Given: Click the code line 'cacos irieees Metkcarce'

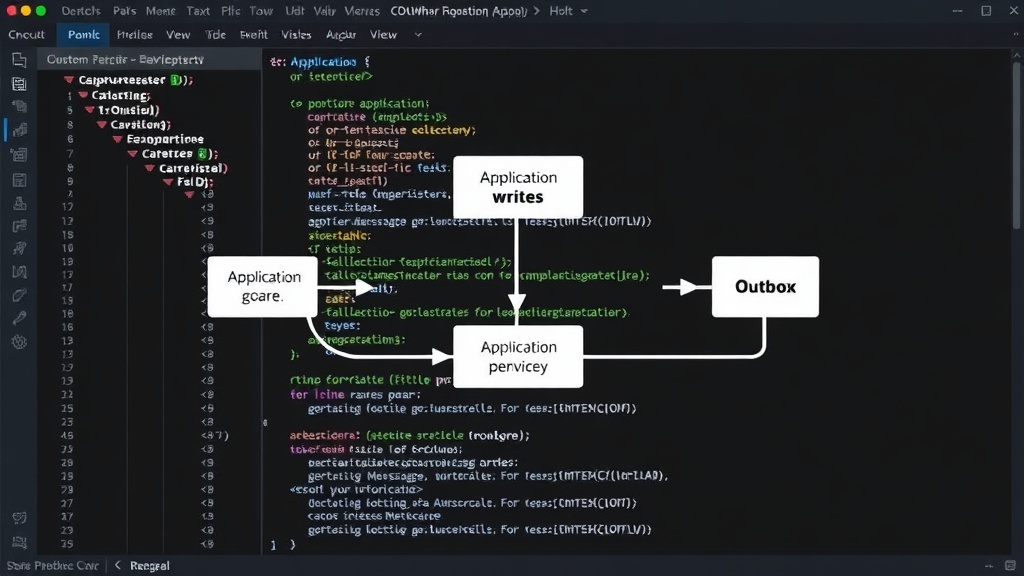Looking at the screenshot, I should pos(374,516).
